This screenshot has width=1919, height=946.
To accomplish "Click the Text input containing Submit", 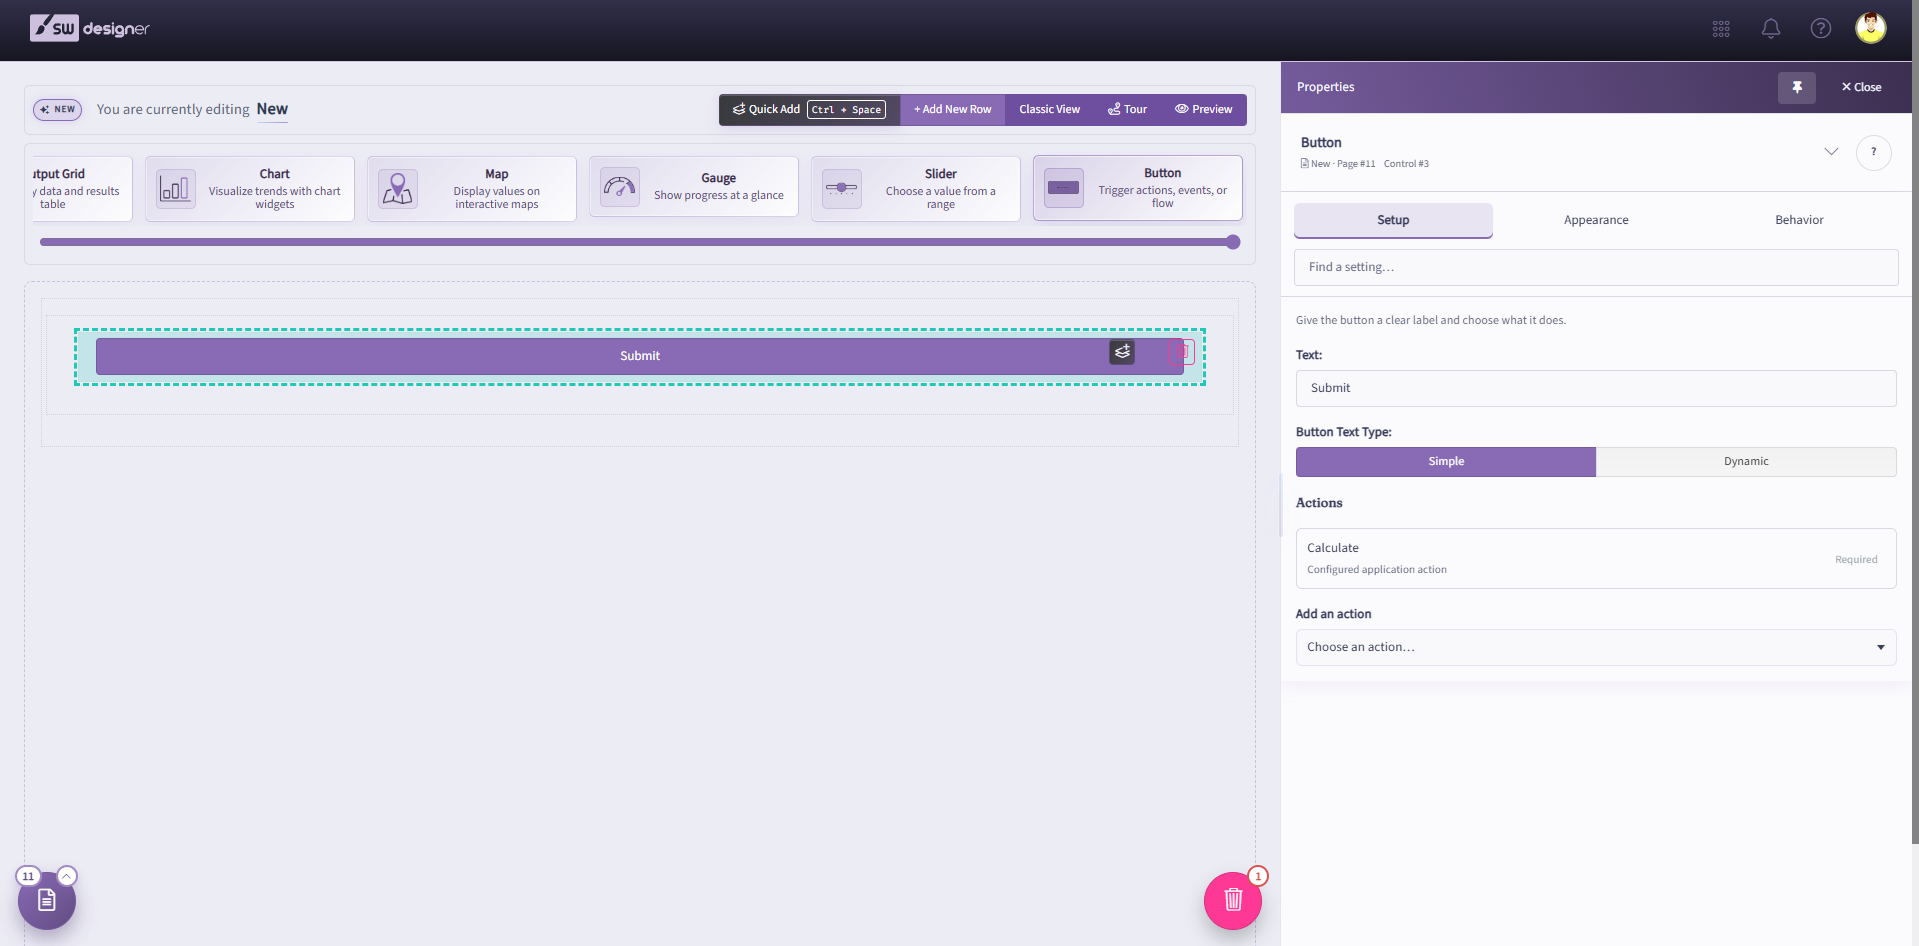I will click(1596, 389).
